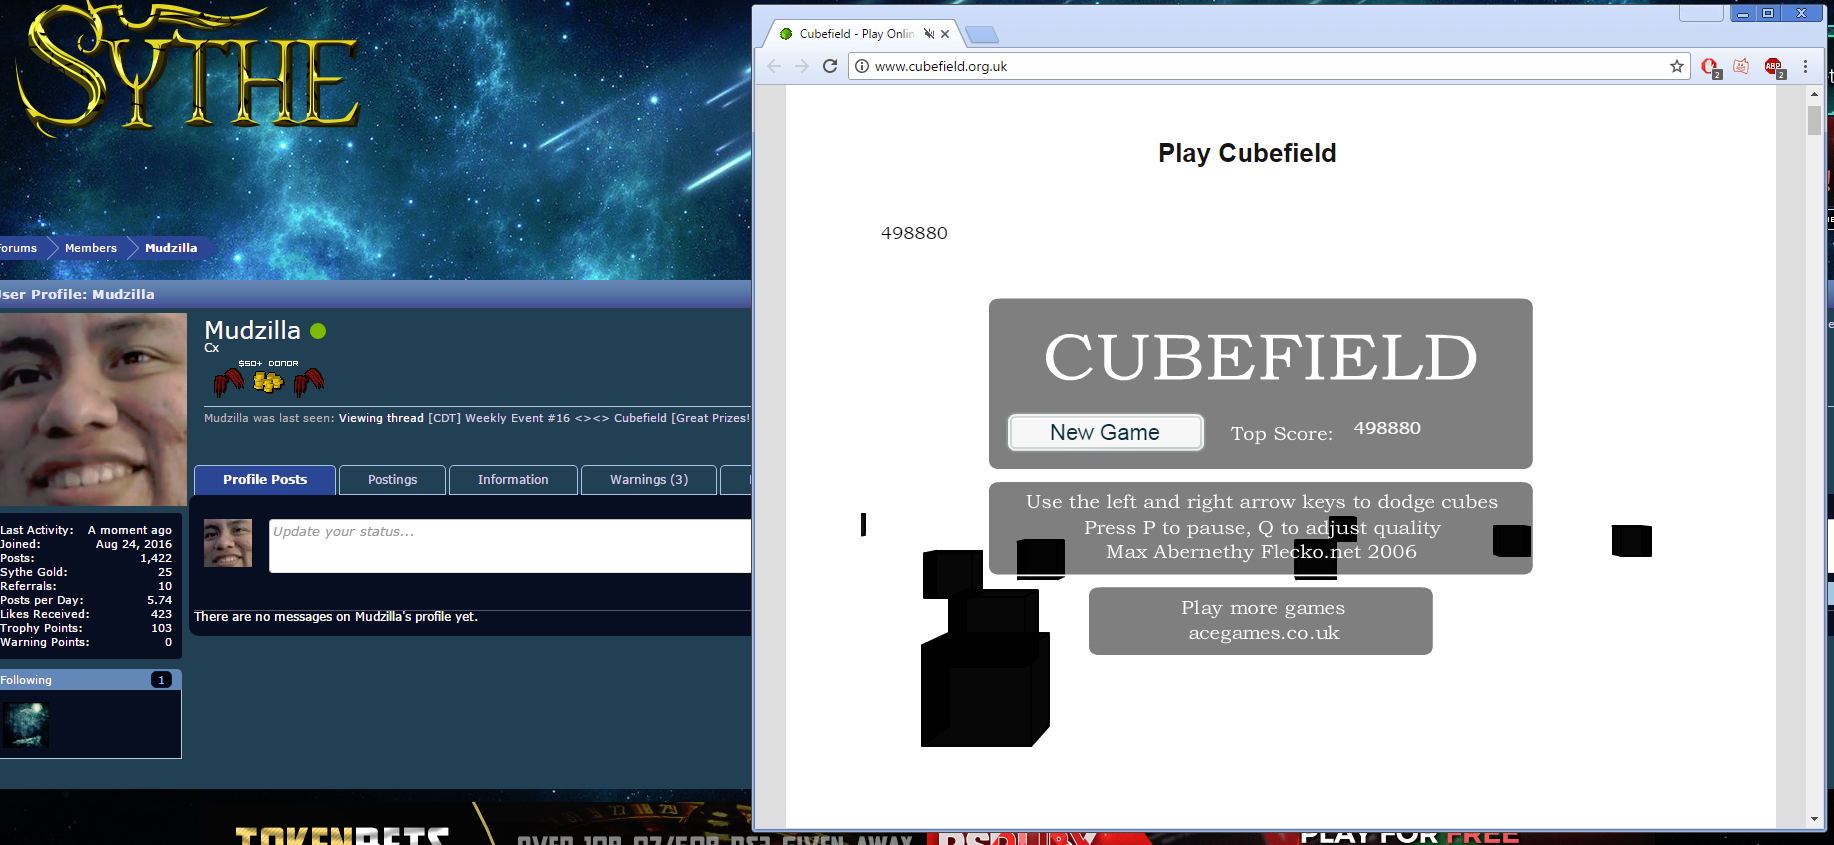Open the Mudzilla breadcrumb link

coord(171,248)
